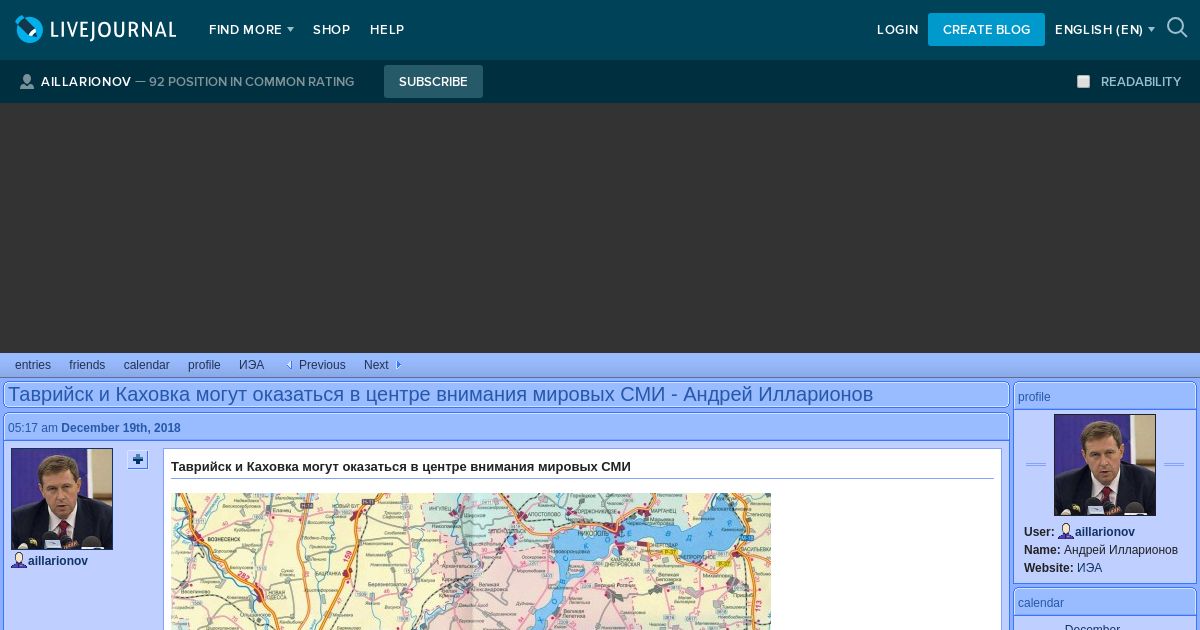1200x630 pixels.
Task: Open the LiveJournal logo home link
Action: (96, 29)
